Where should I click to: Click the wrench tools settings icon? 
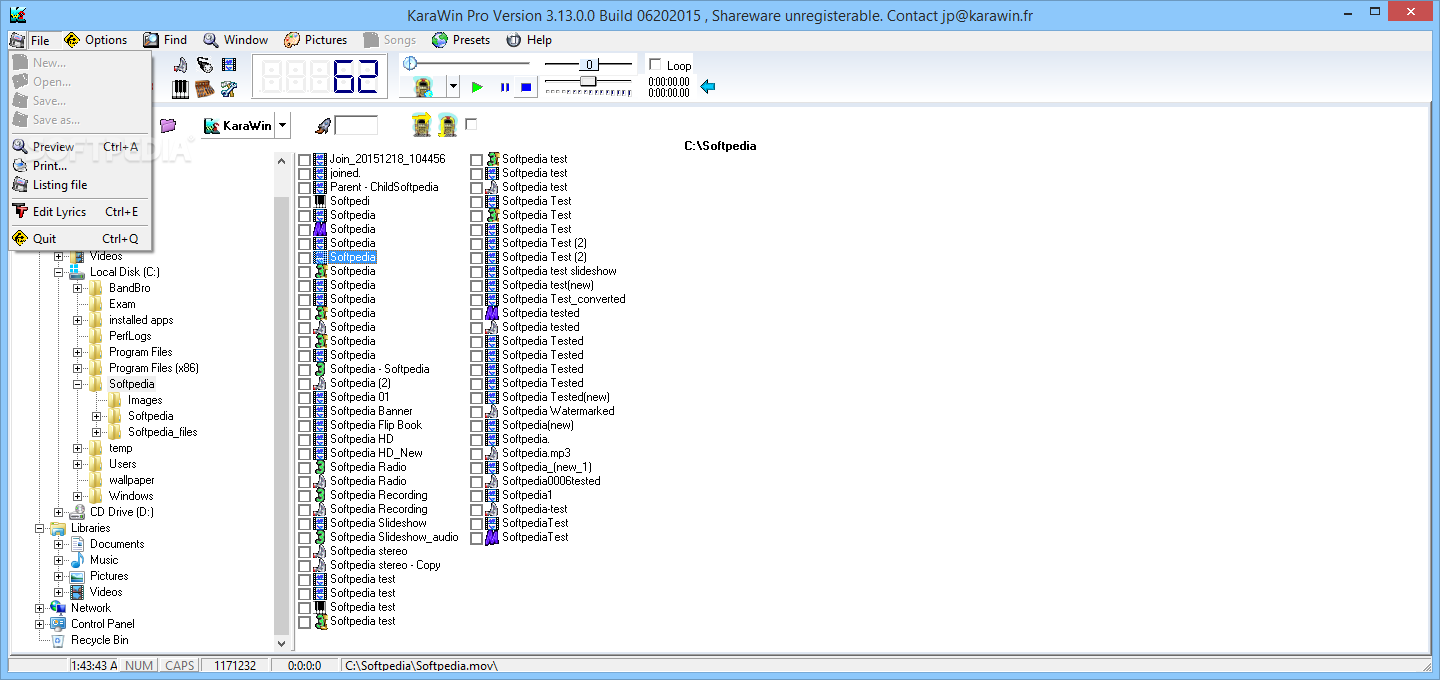pyautogui.click(x=229, y=89)
